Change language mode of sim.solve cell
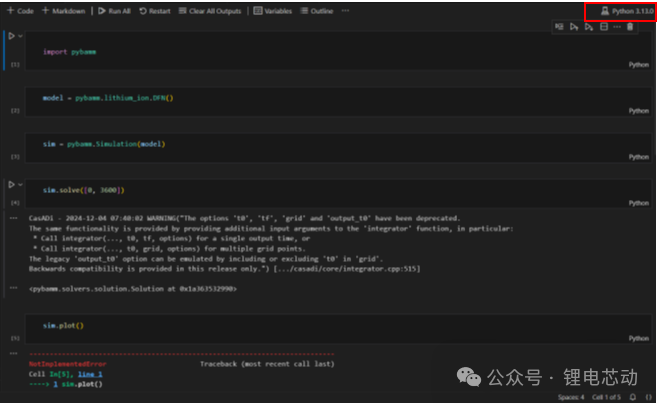 (638, 203)
